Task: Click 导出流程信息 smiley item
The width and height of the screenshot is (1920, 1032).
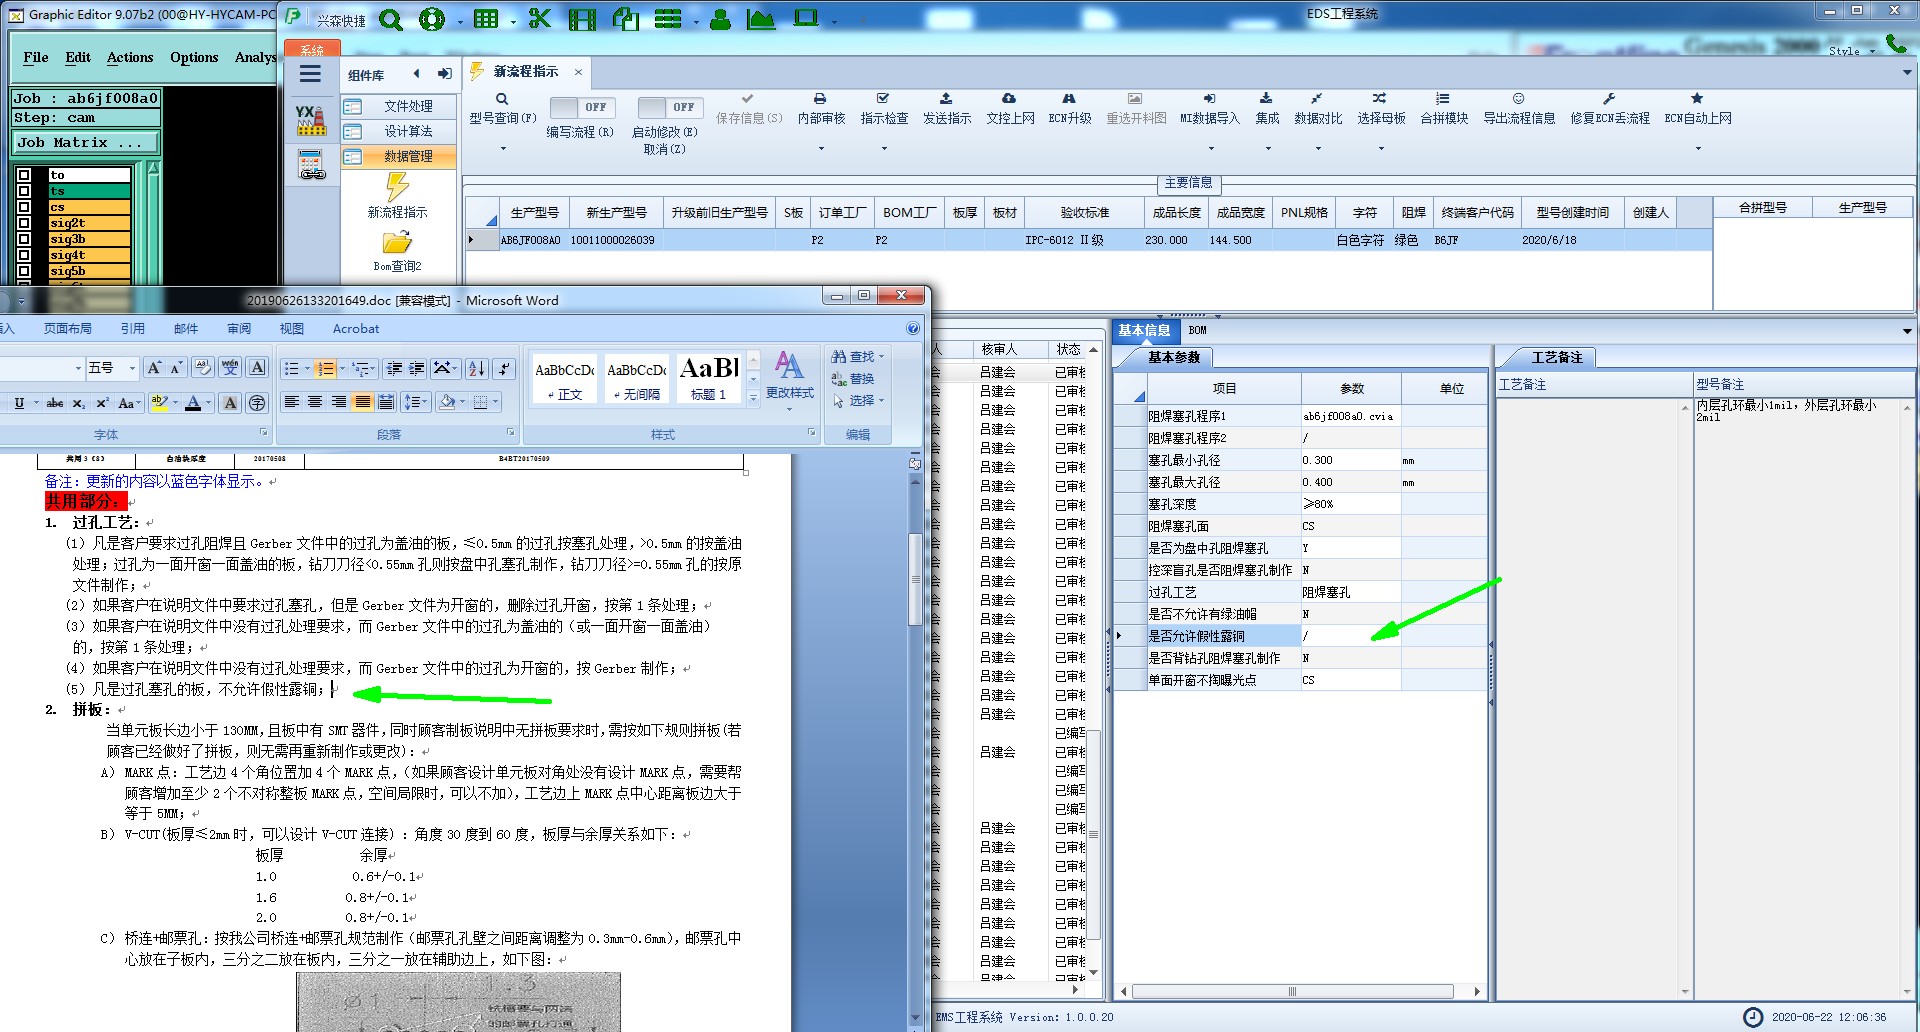Action: click(1519, 108)
